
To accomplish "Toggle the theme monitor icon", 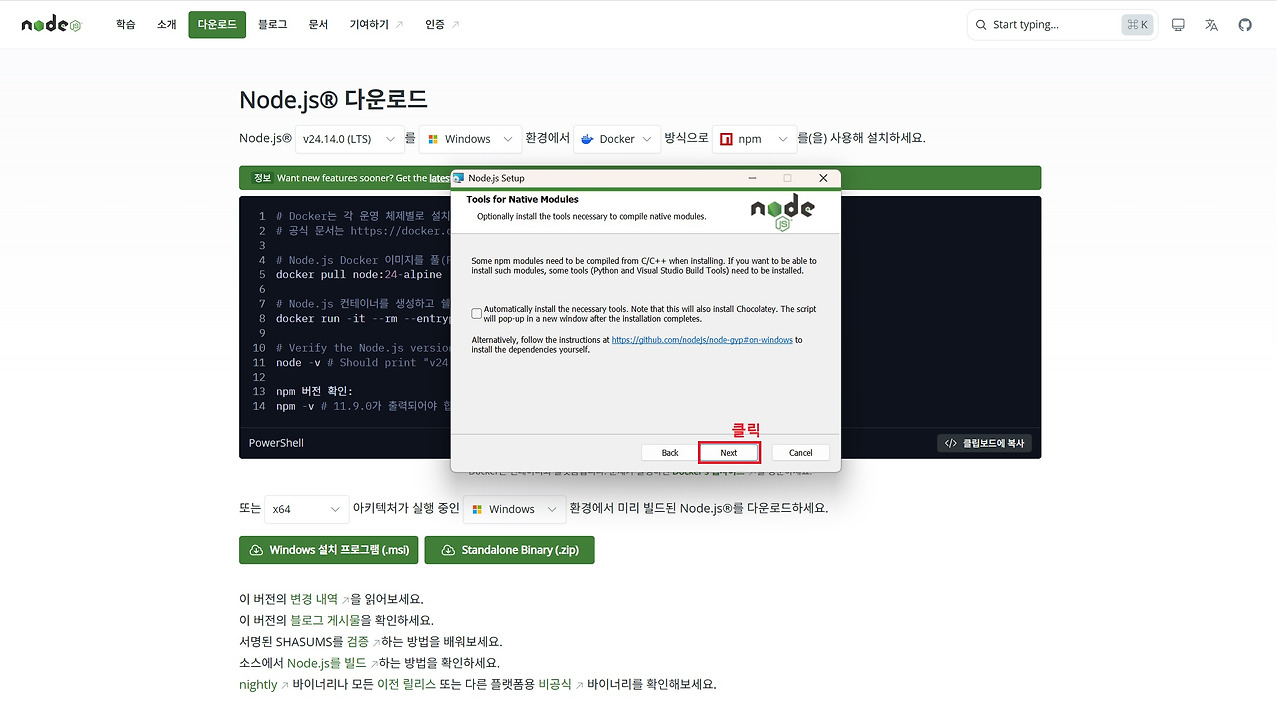I will pos(1178,25).
